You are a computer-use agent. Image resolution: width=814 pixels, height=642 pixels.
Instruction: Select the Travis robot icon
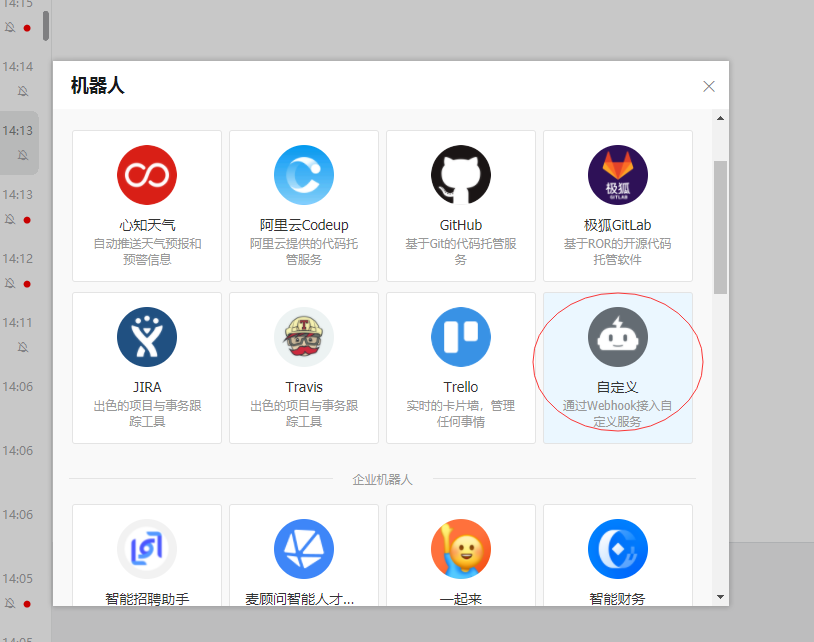[304, 337]
